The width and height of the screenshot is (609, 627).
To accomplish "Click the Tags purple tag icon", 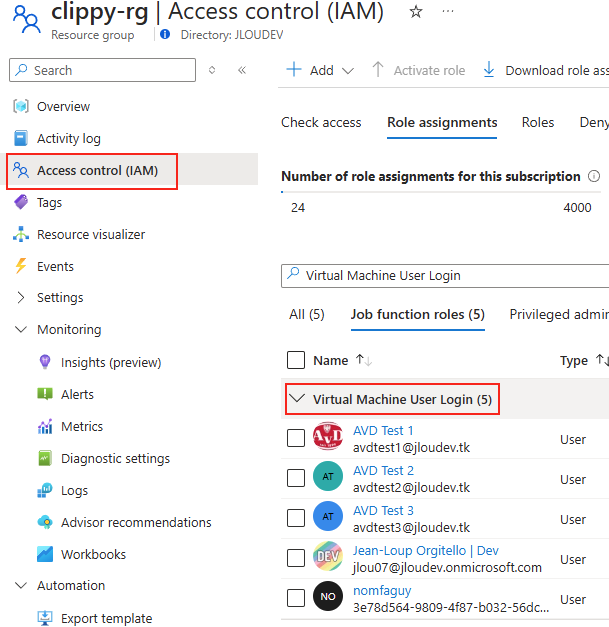I will pyautogui.click(x=21, y=202).
